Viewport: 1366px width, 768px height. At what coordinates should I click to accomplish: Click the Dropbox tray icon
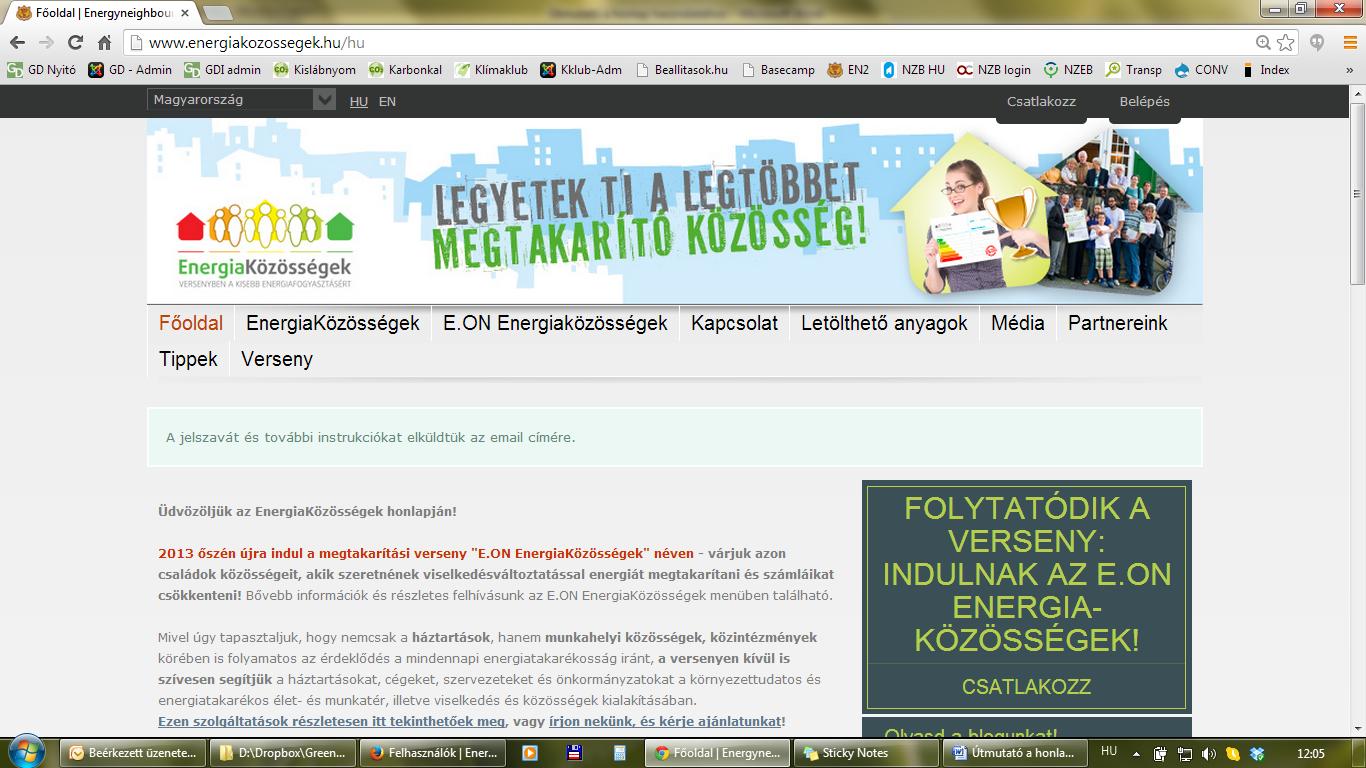(x=1258, y=753)
